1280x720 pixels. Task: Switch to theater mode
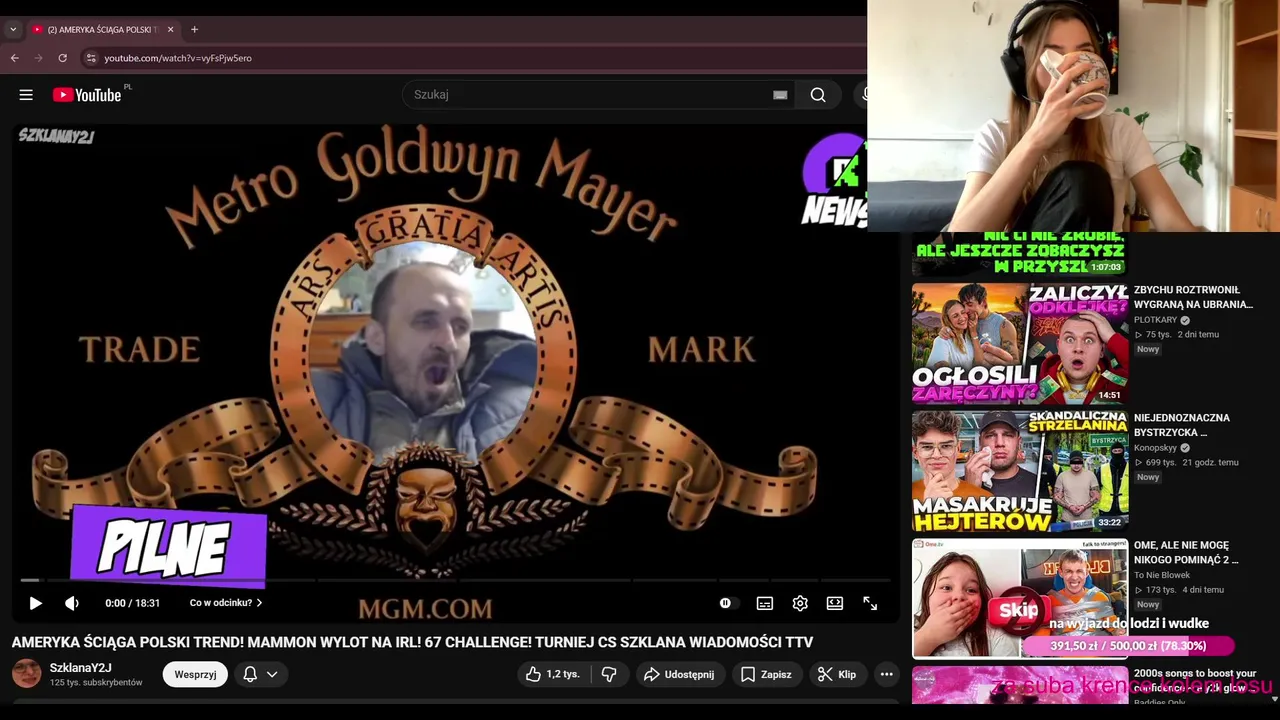coord(835,603)
